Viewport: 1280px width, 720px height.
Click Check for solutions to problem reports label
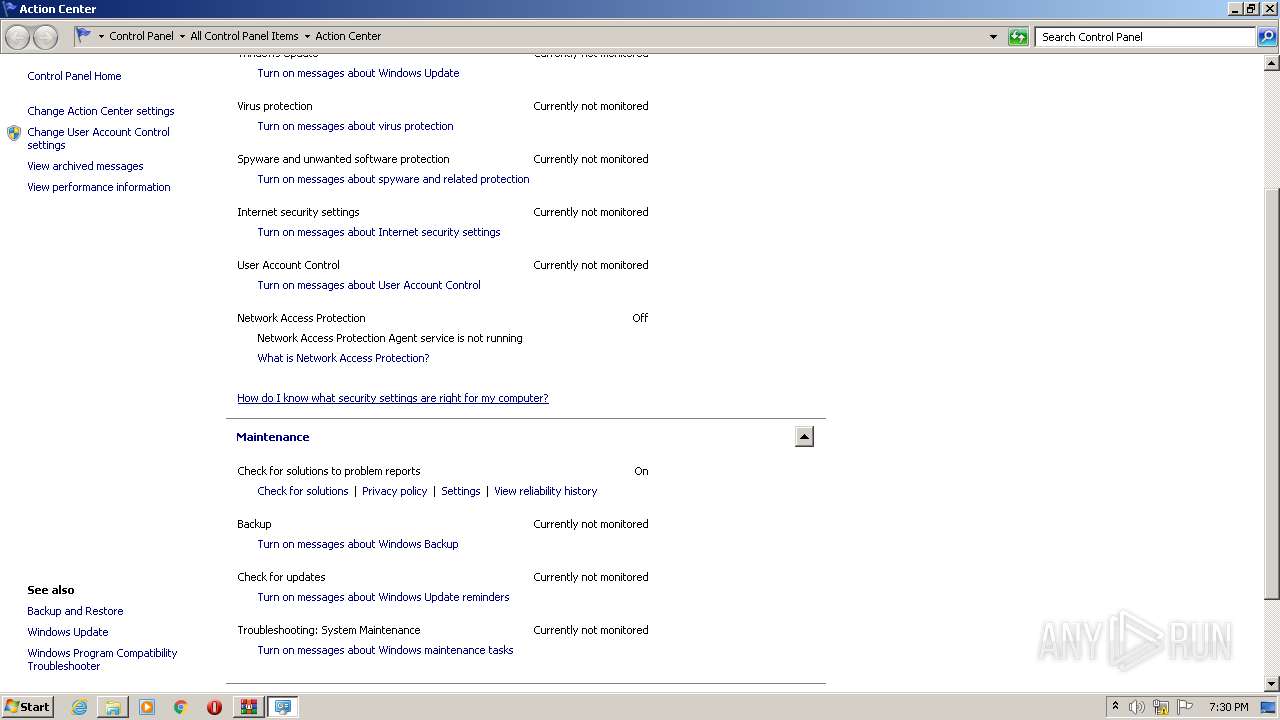[329, 471]
